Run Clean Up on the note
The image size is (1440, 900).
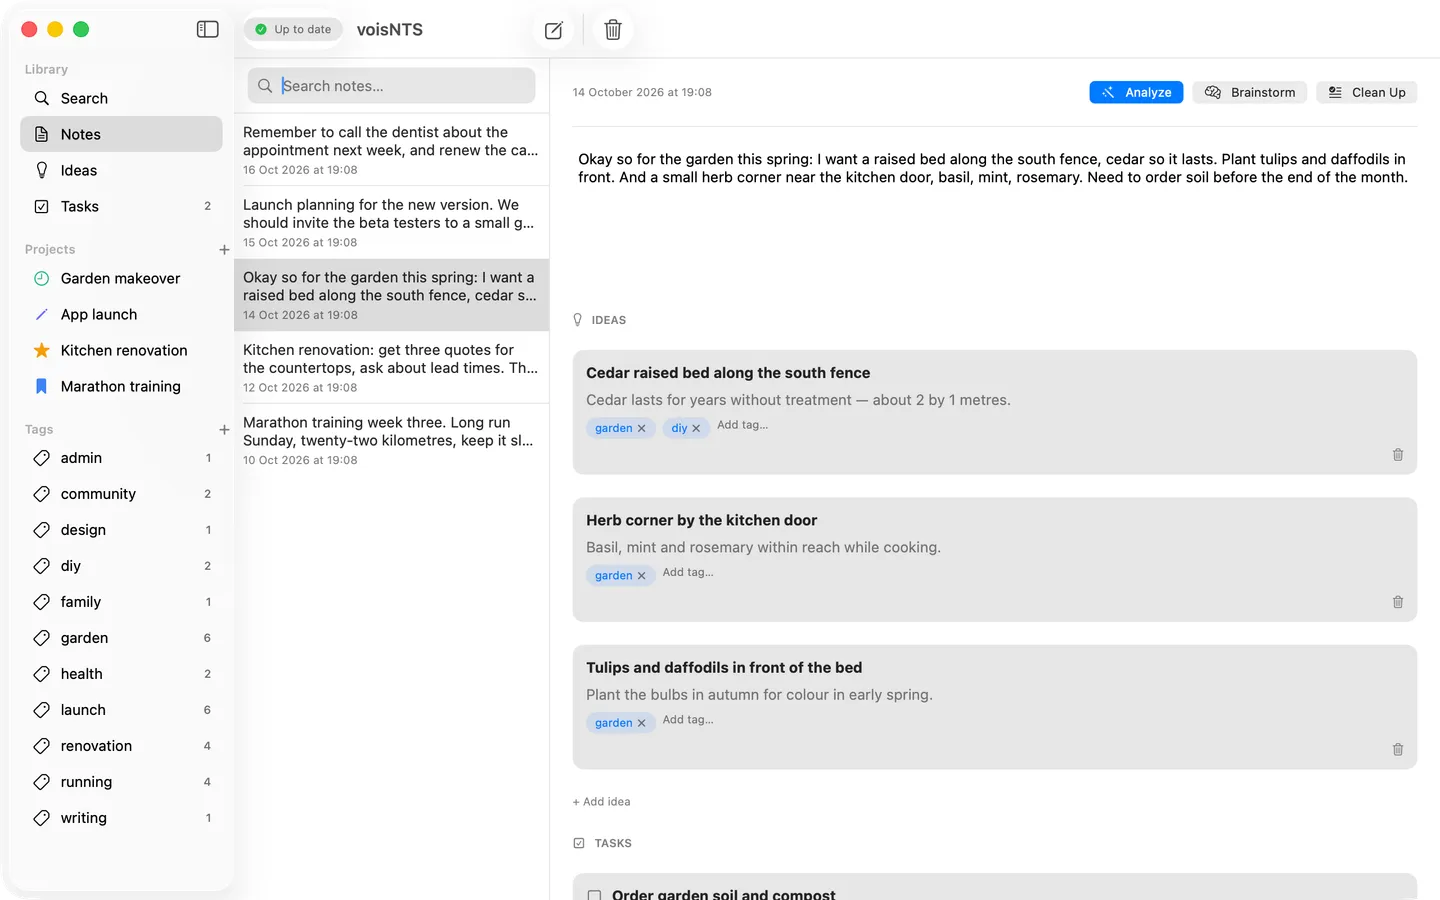coord(1367,92)
